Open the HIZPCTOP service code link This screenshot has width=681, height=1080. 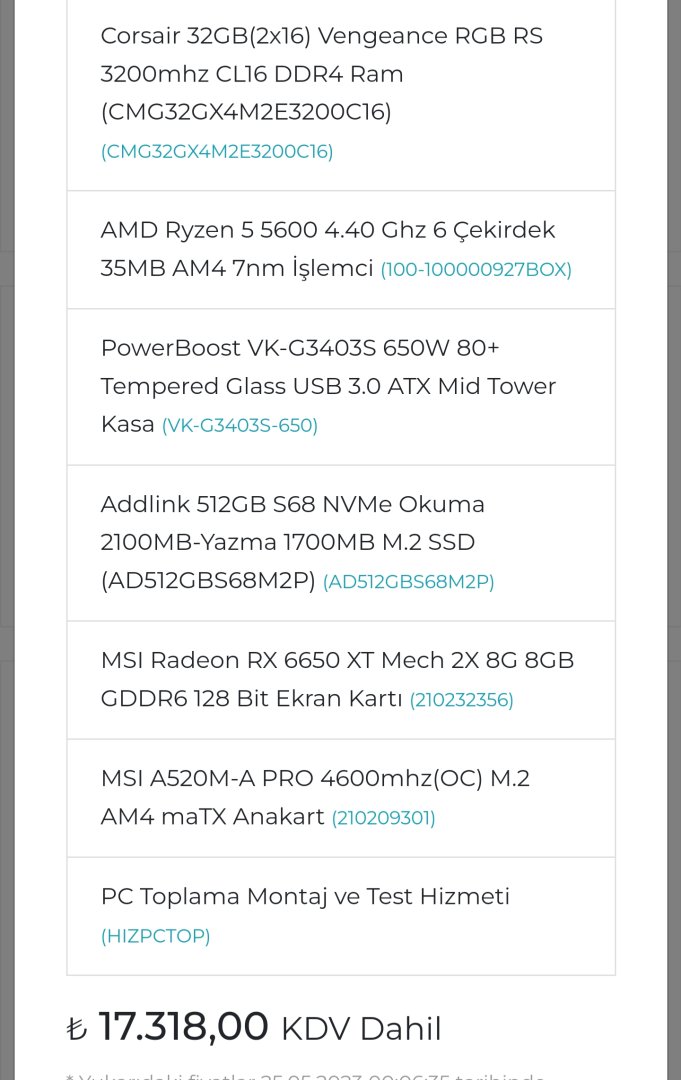(155, 936)
